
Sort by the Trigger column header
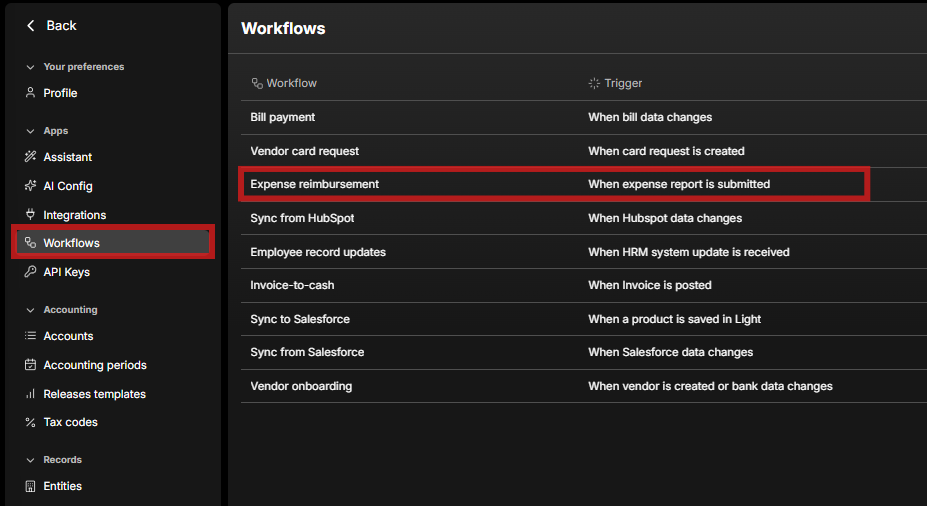click(623, 83)
